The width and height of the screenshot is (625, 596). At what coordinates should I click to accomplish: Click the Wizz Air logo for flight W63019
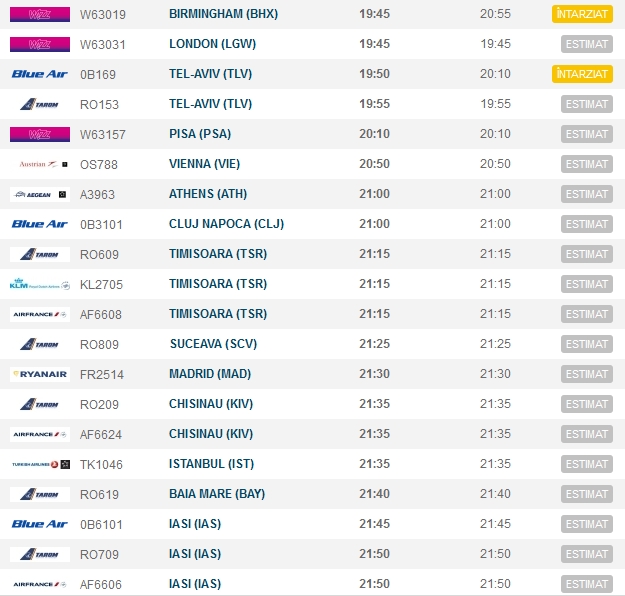coord(40,14)
